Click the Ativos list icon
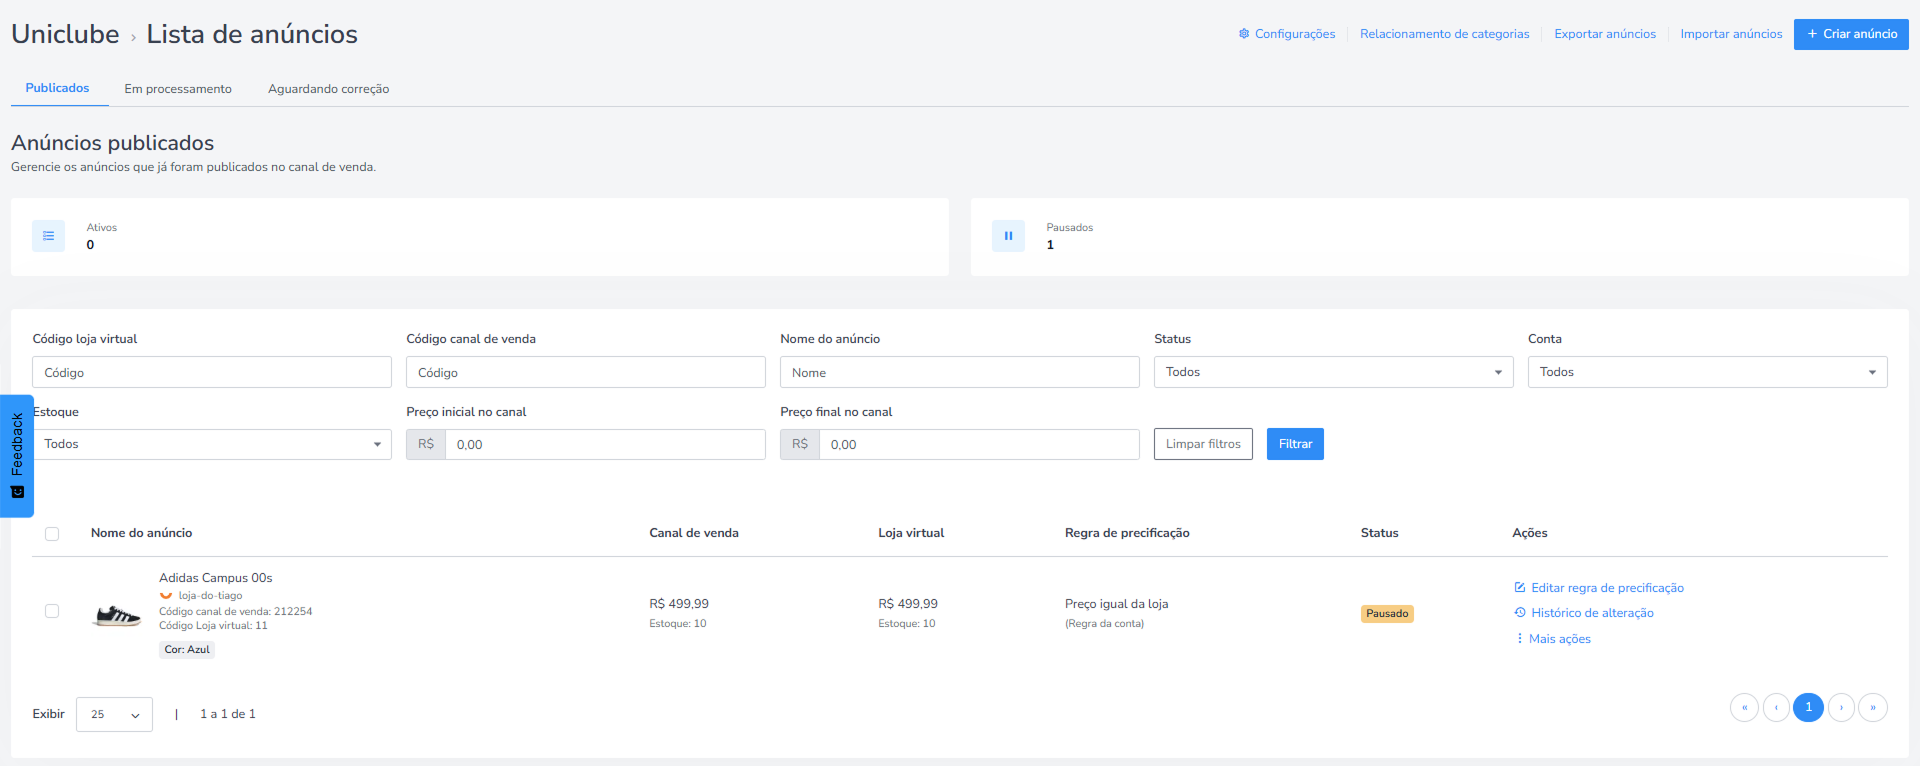Image resolution: width=1920 pixels, height=766 pixels. pos(48,236)
